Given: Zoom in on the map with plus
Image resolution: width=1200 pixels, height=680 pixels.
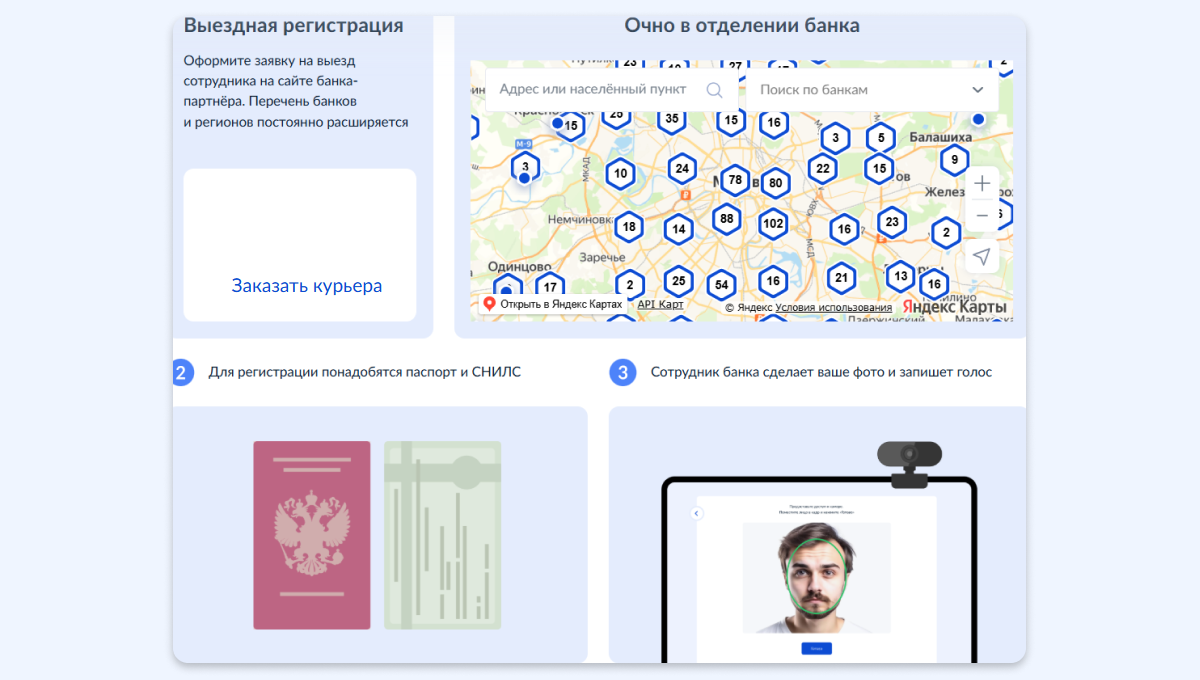Looking at the screenshot, I should coord(982,184).
